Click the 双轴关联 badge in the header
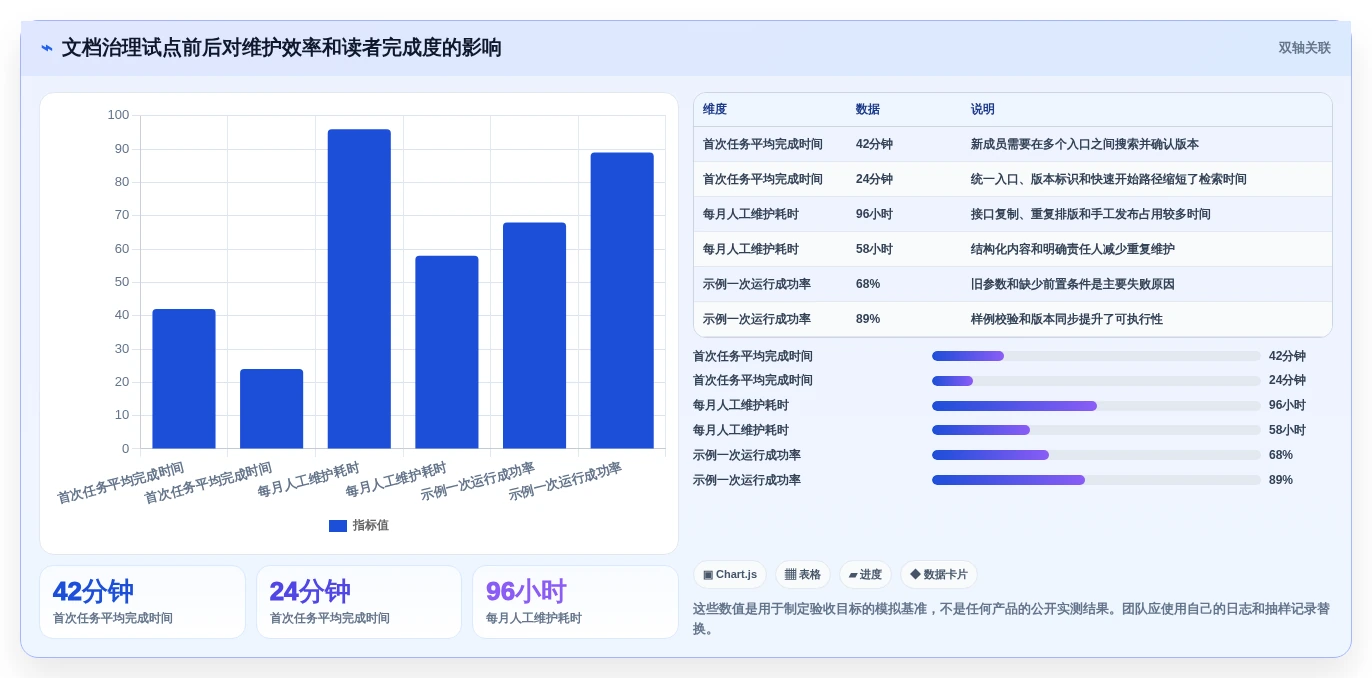 click(1304, 48)
